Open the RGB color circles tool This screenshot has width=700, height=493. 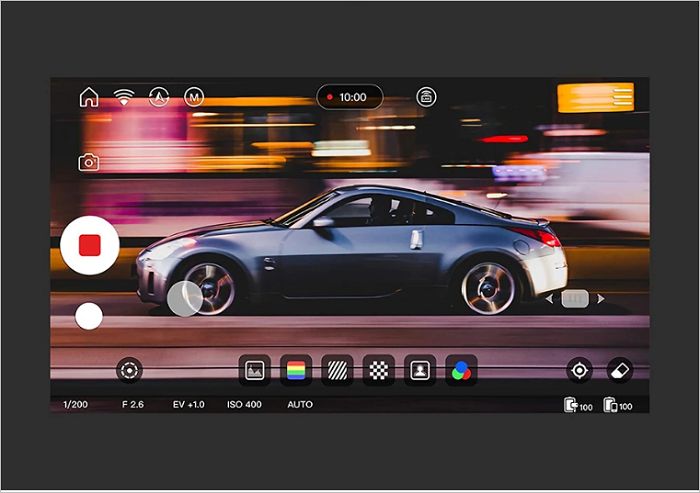(461, 370)
